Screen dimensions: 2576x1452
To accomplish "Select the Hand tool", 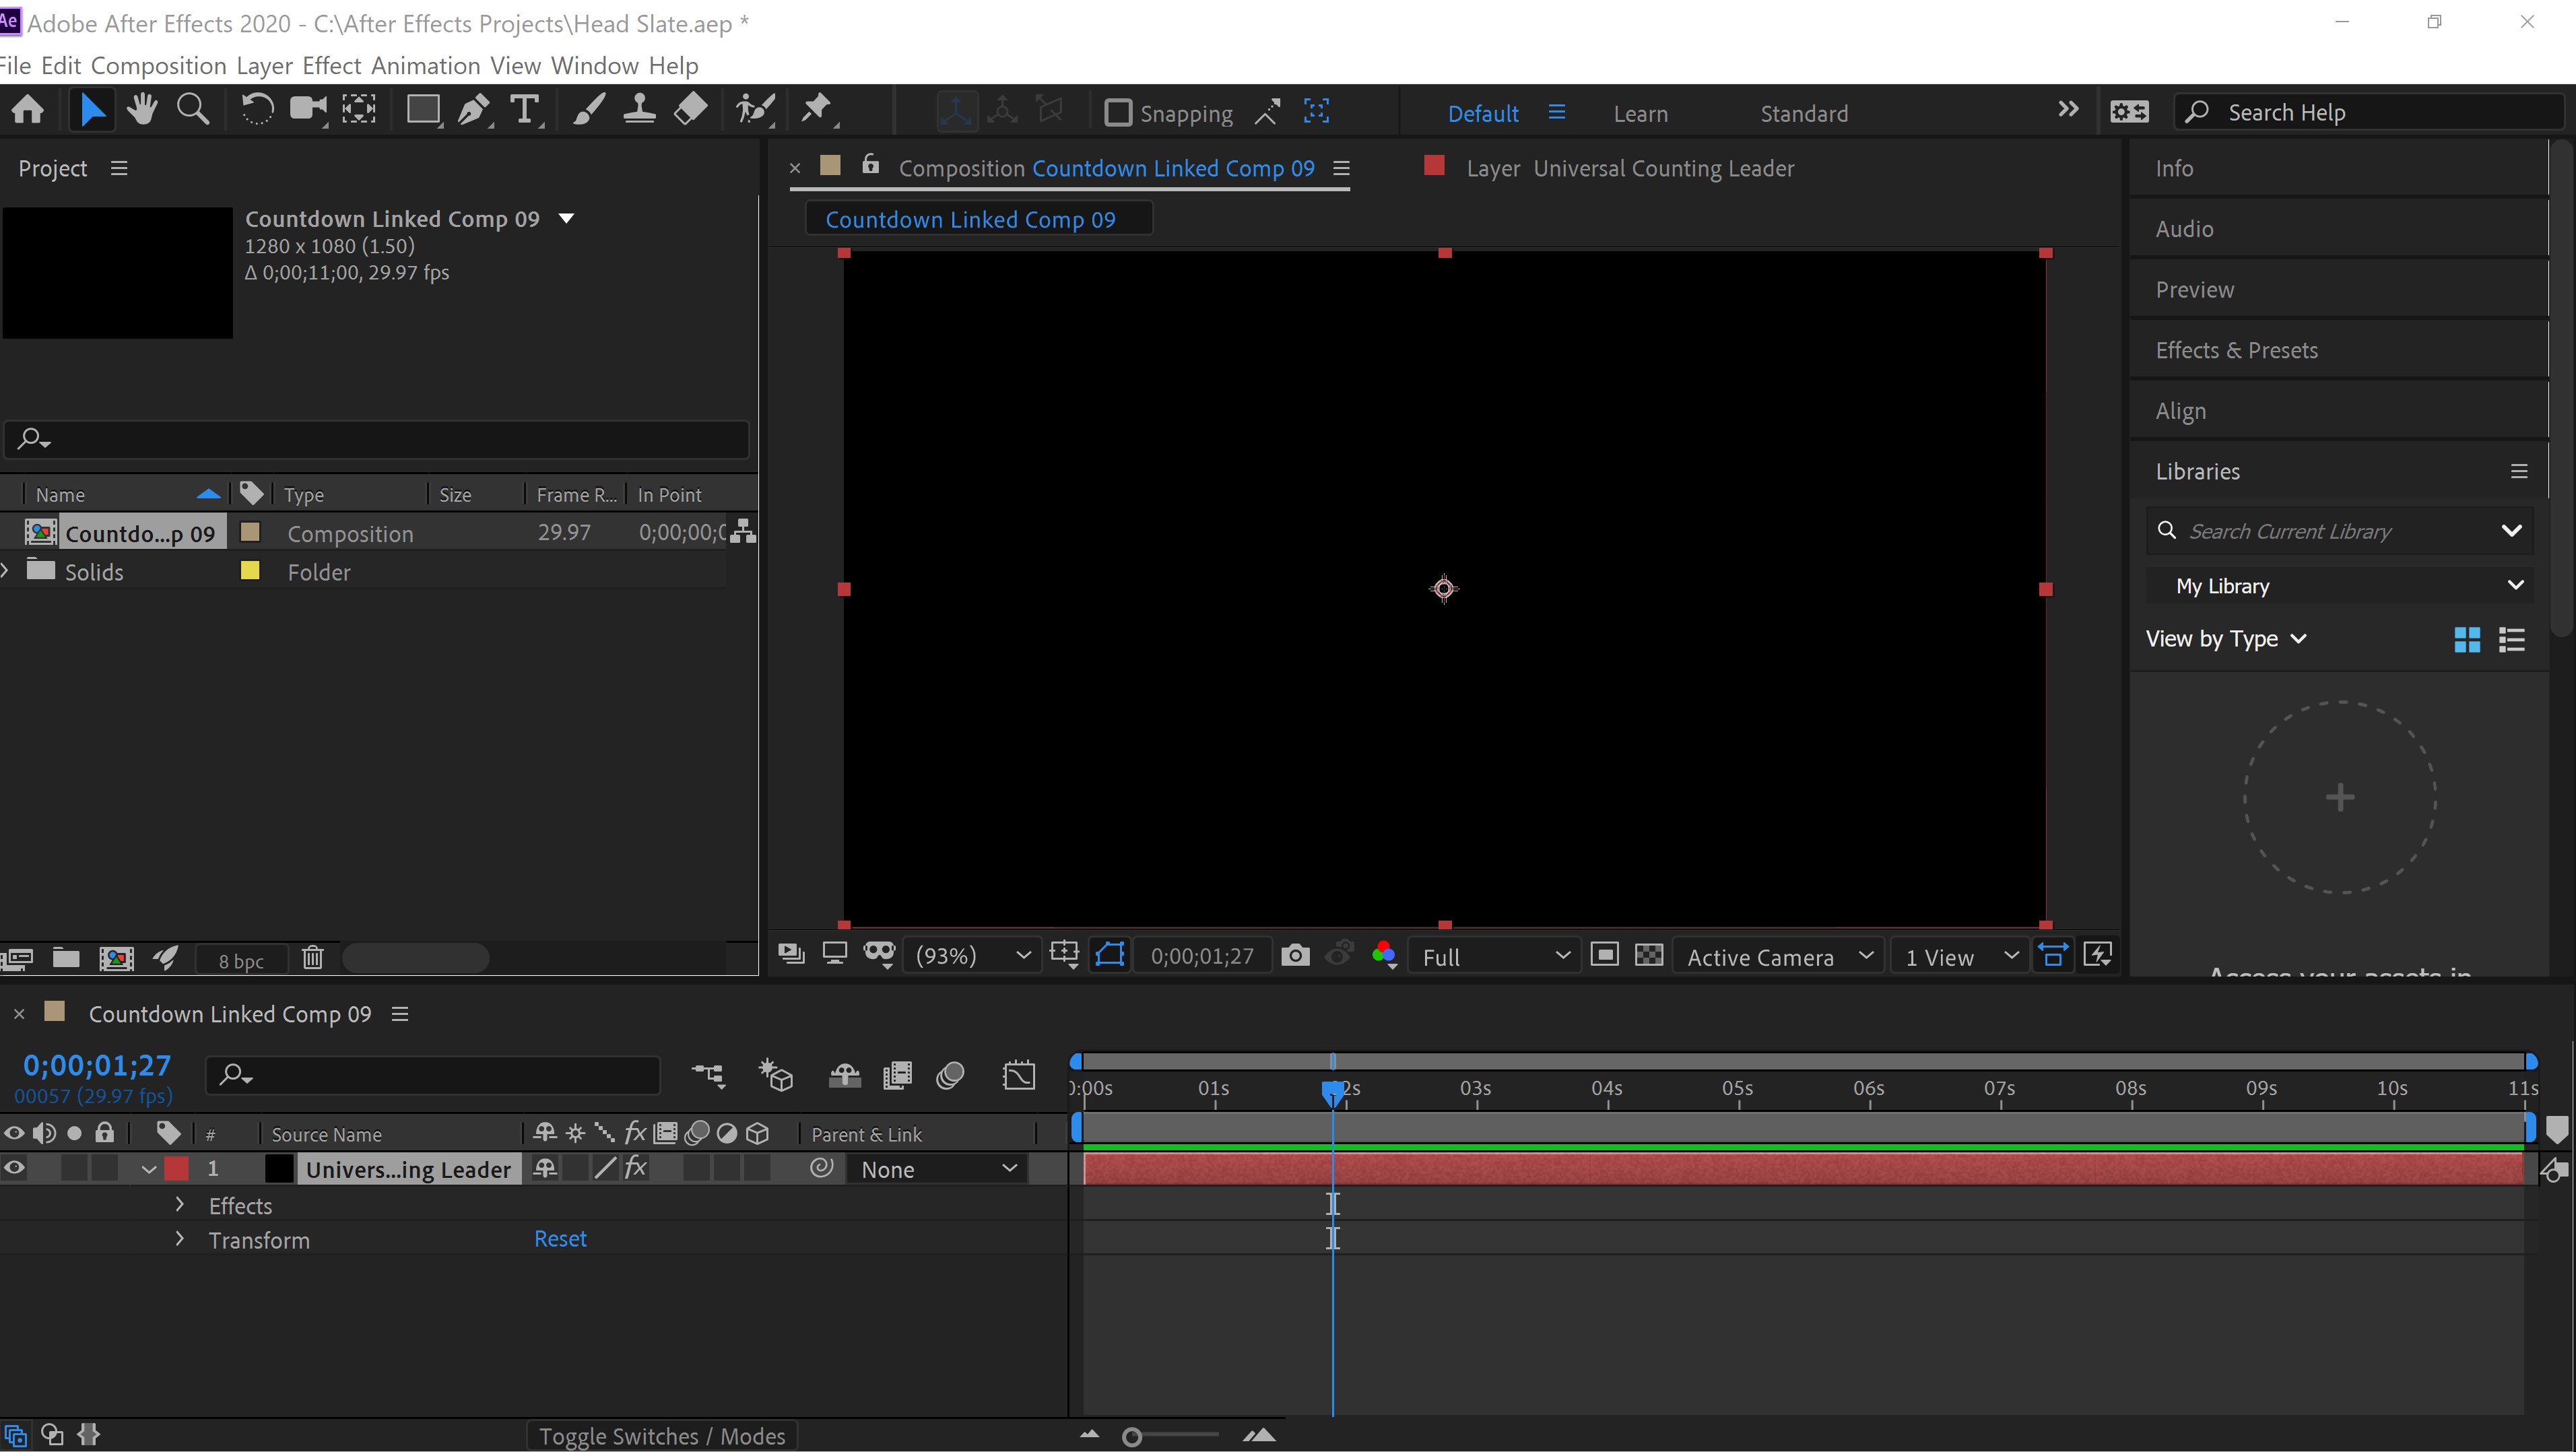I will (x=142, y=110).
